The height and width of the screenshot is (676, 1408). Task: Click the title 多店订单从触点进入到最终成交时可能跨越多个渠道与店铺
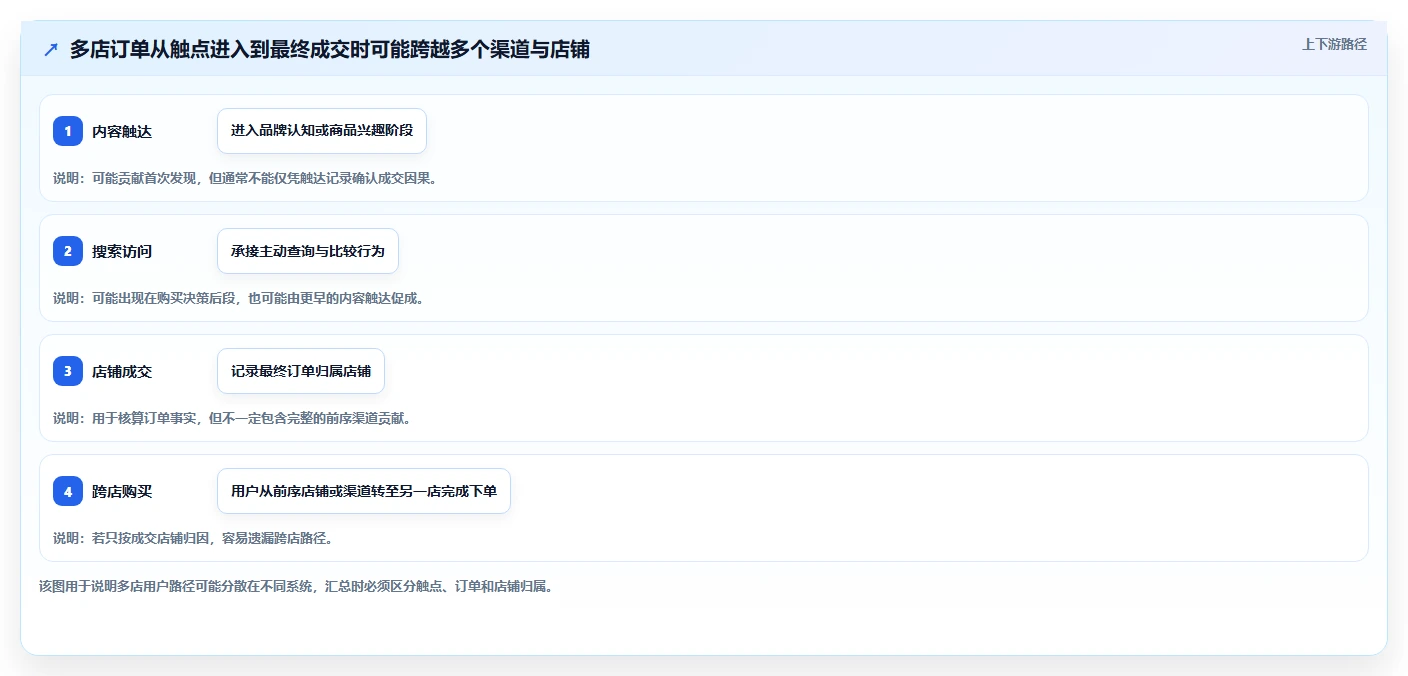tap(330, 49)
